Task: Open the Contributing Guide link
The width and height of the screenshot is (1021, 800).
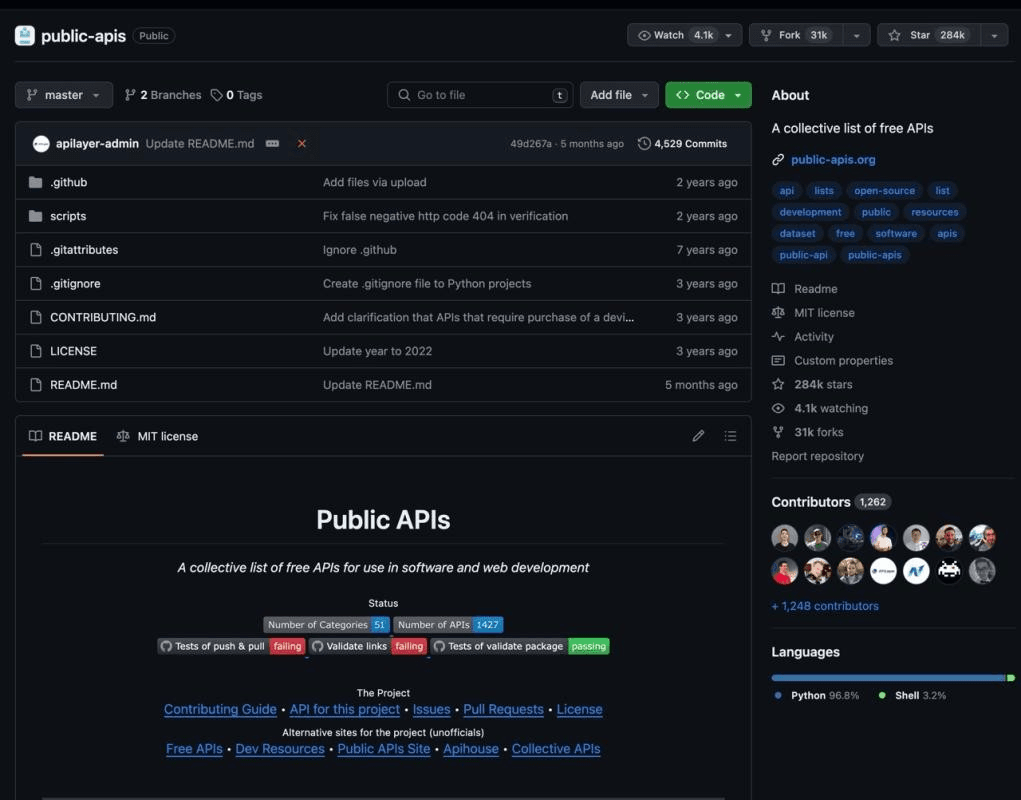Action: [x=220, y=709]
